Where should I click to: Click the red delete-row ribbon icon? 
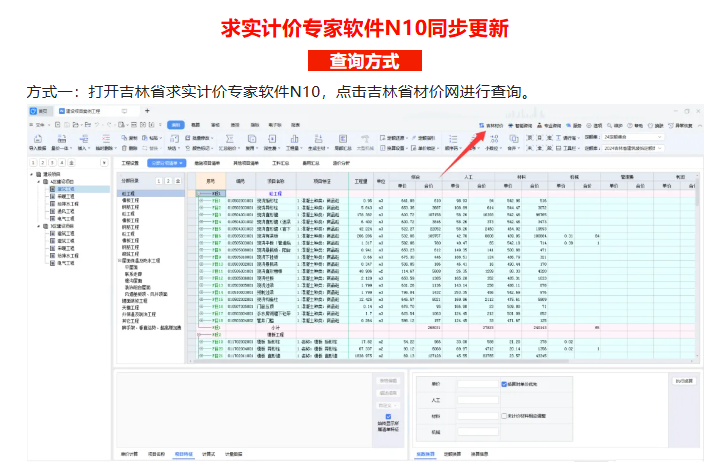106,139
